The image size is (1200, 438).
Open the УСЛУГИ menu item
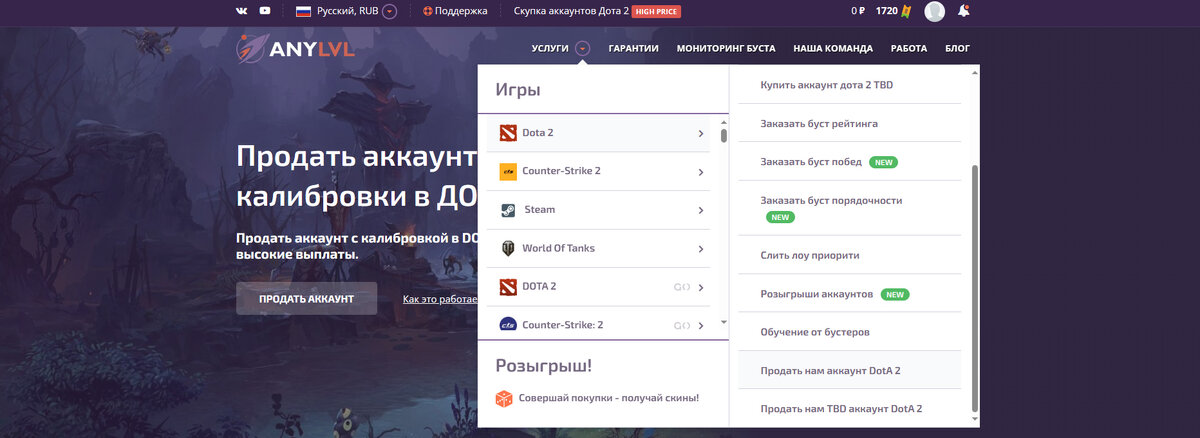coord(550,48)
